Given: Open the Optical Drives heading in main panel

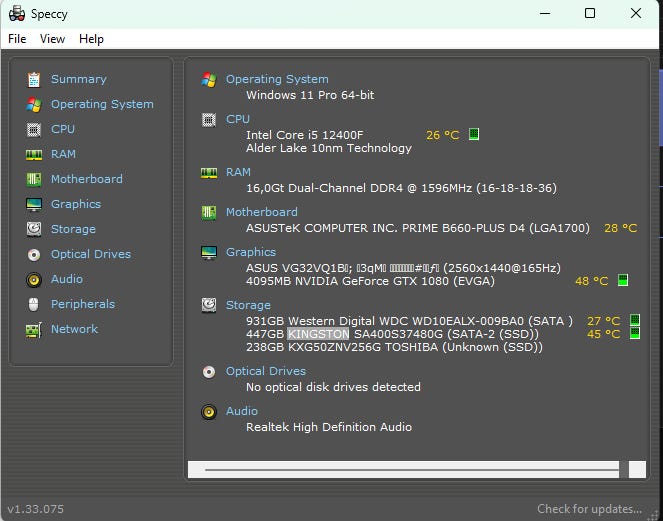Looking at the screenshot, I should tap(266, 371).
